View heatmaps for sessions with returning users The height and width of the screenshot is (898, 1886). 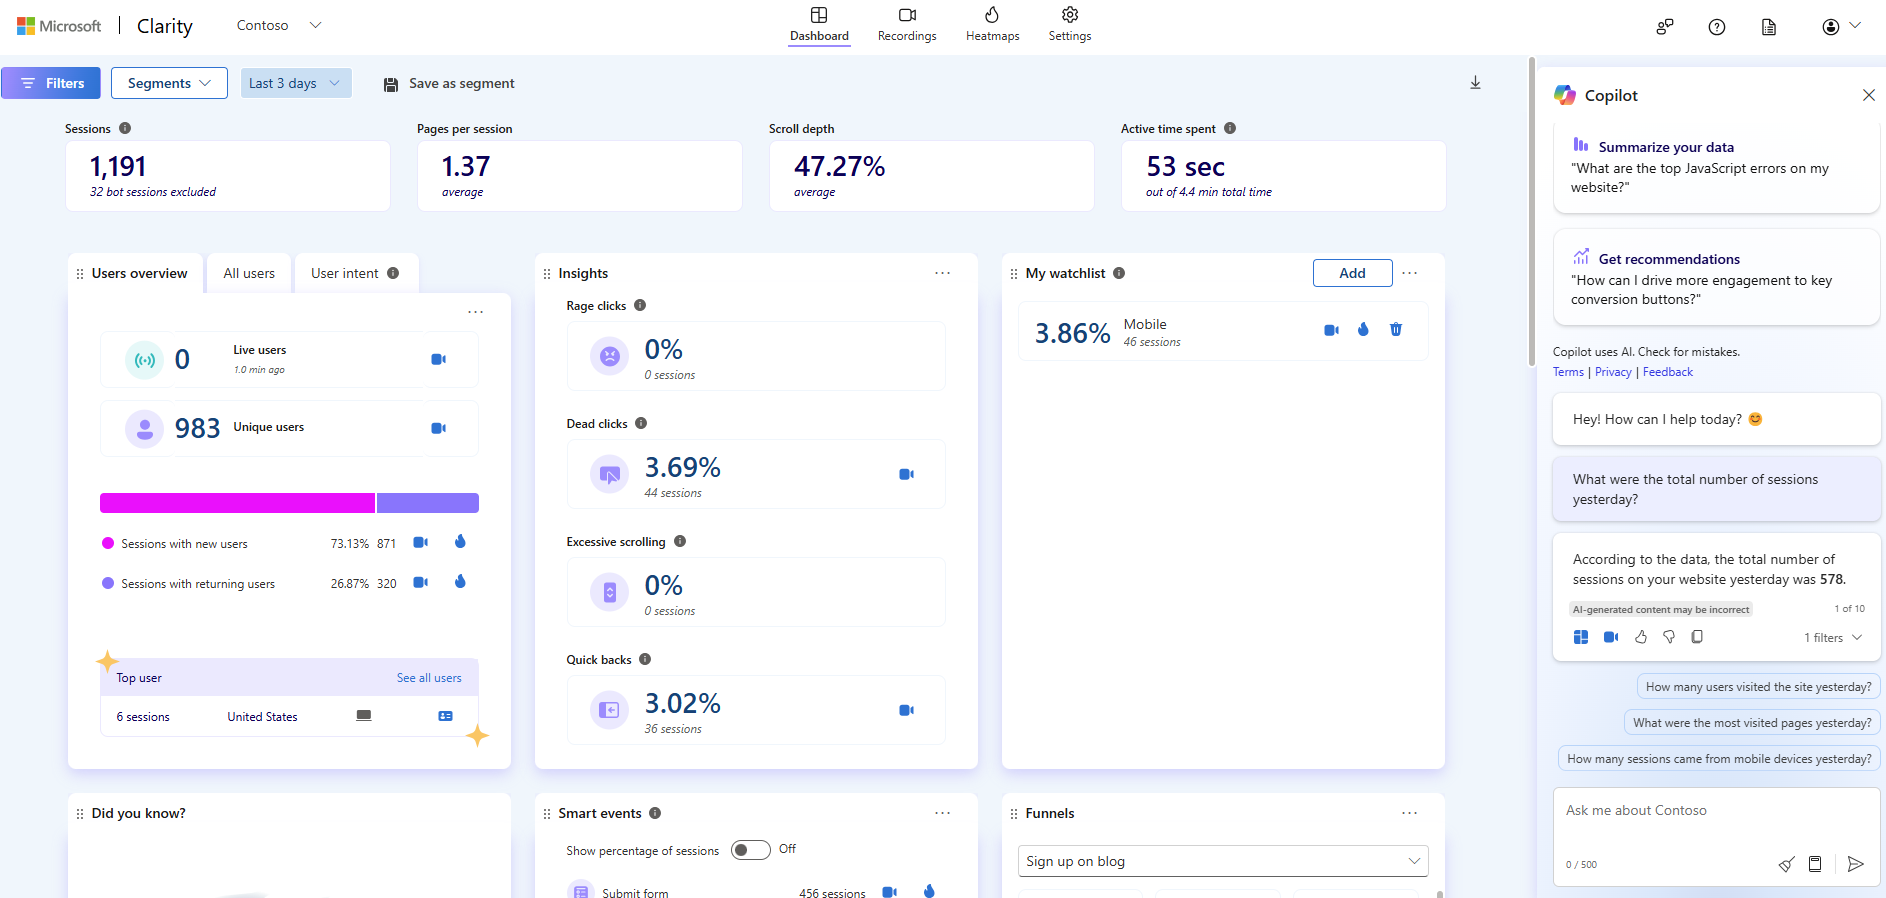click(460, 582)
